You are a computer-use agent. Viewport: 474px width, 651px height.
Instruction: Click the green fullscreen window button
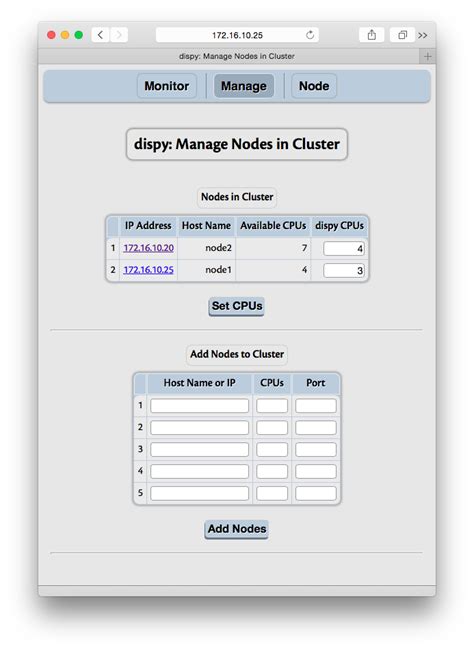point(78,35)
